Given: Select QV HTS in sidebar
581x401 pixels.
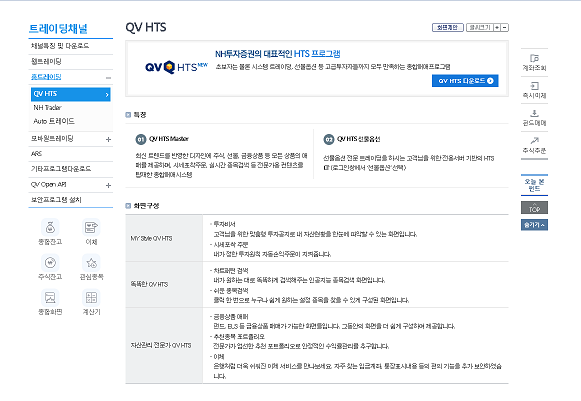Looking at the screenshot, I should pos(71,94).
